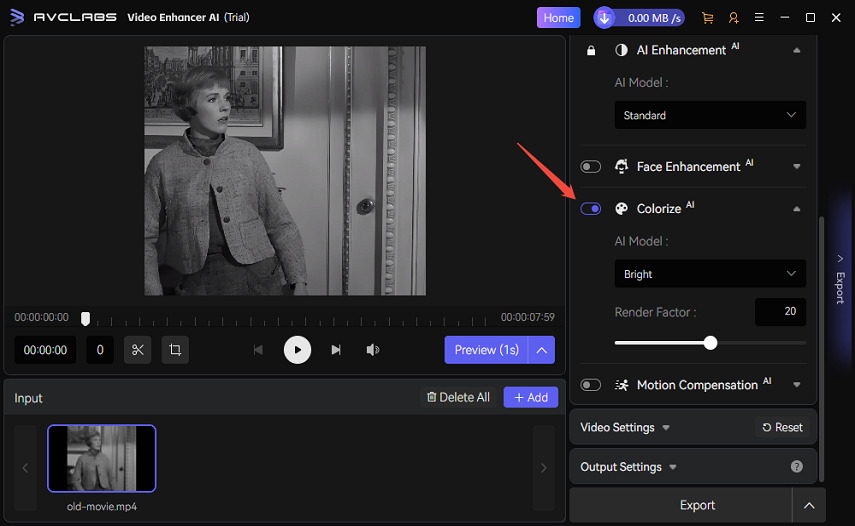Jump to previous frame

258,350
